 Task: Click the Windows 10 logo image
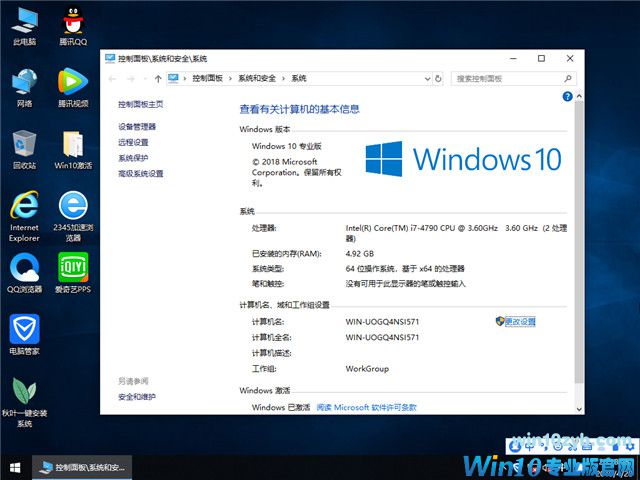tap(464, 159)
